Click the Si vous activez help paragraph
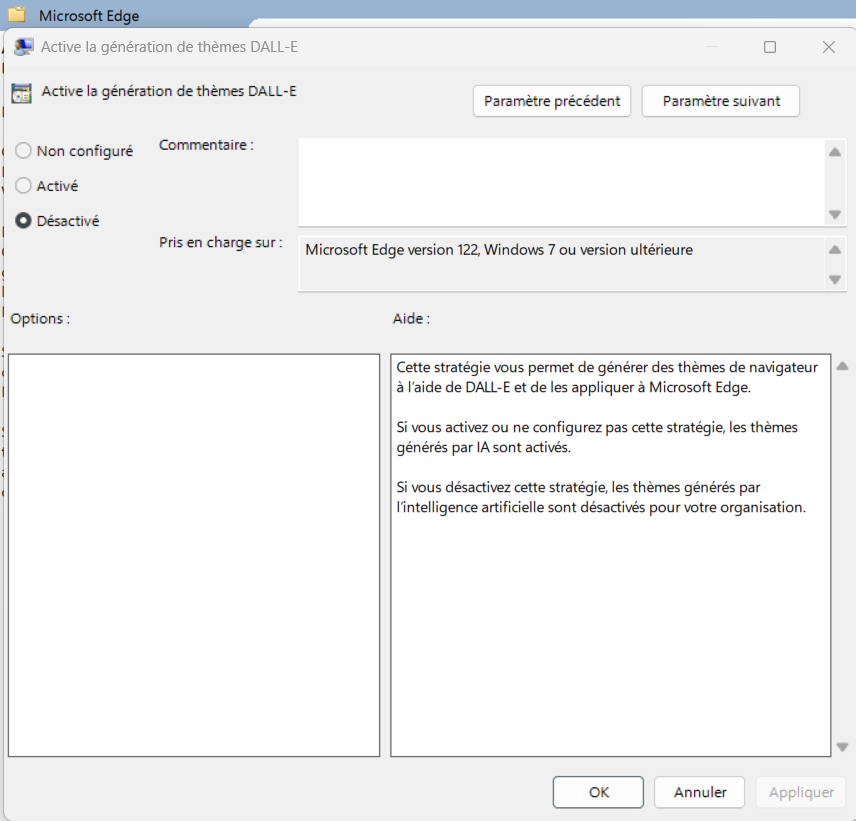Screen dimensions: 856x821 (x=597, y=437)
